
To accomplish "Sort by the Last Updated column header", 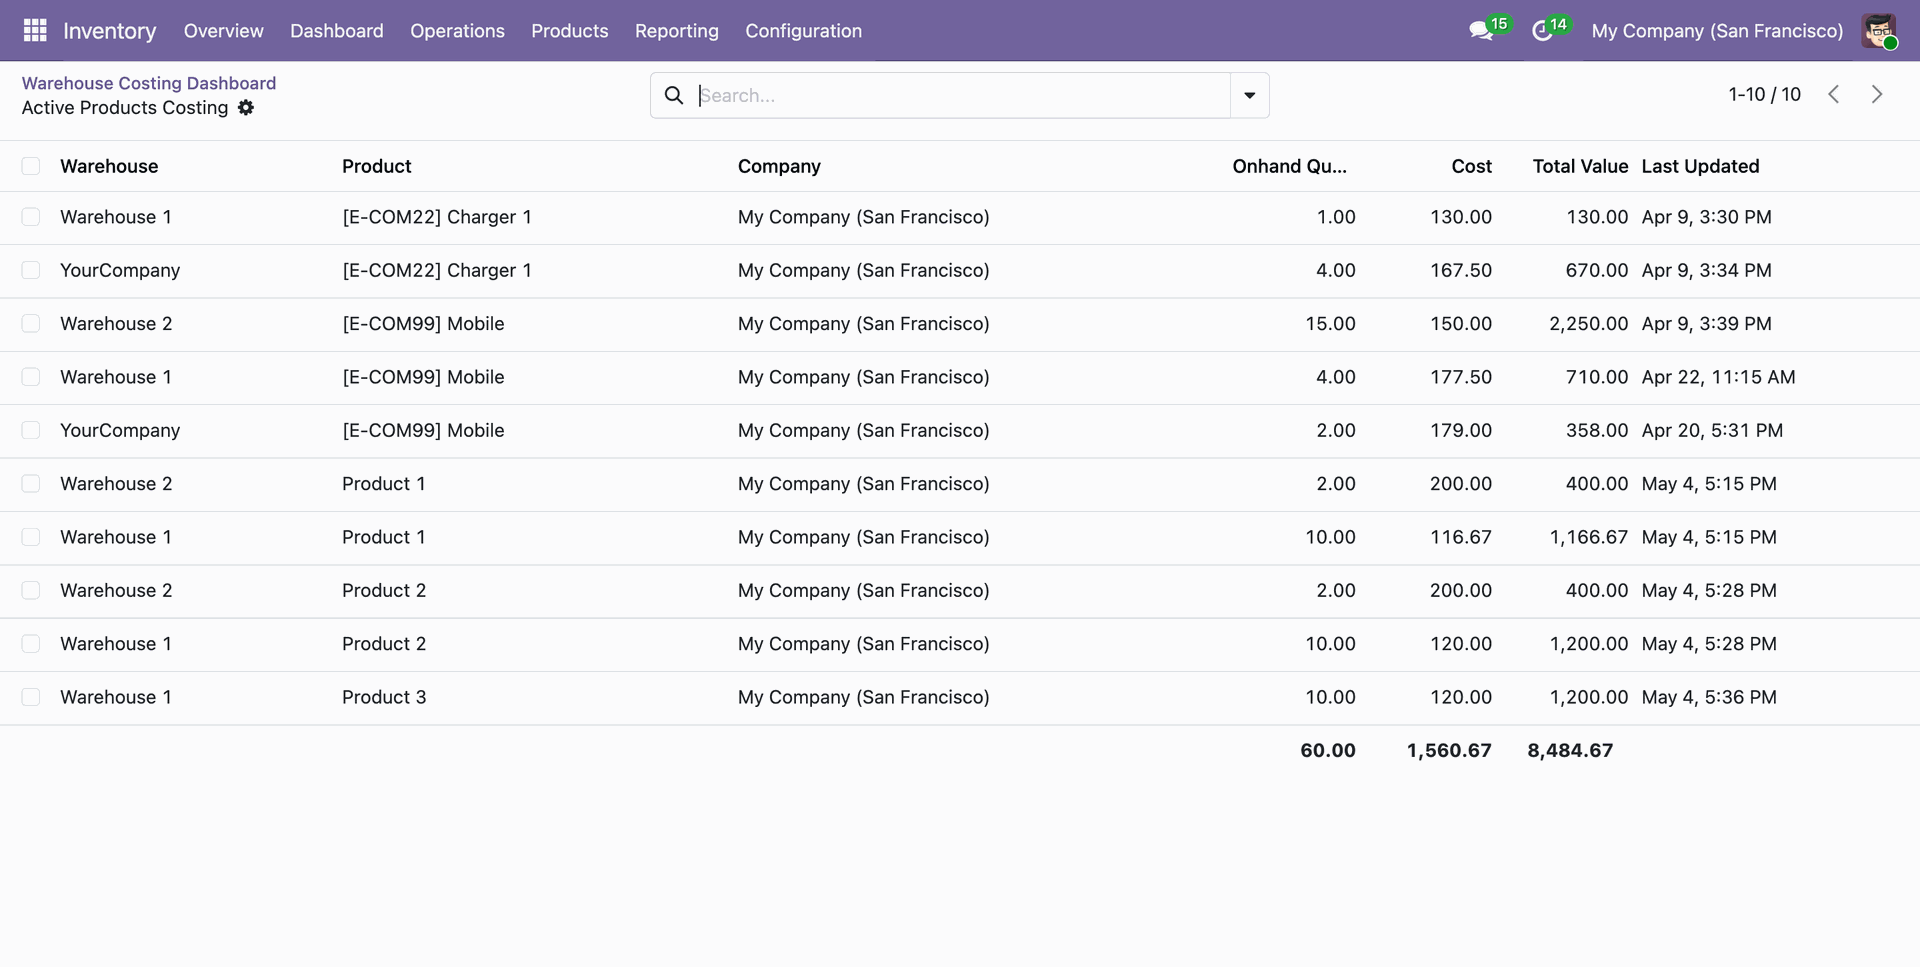I will click(1700, 166).
